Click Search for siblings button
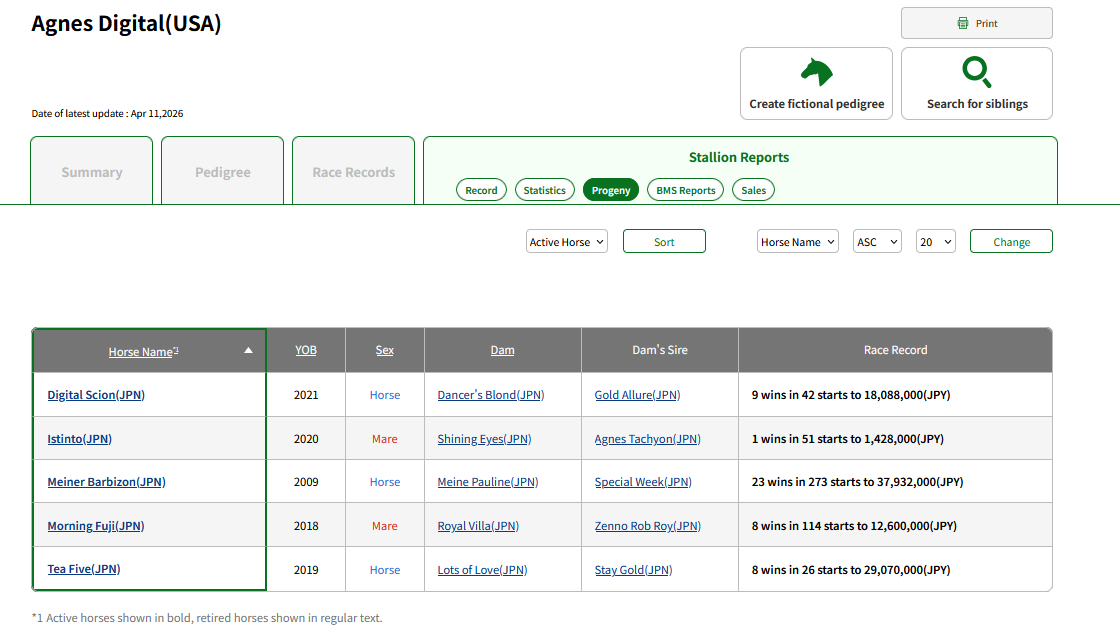The image size is (1120, 635). pyautogui.click(x=976, y=84)
